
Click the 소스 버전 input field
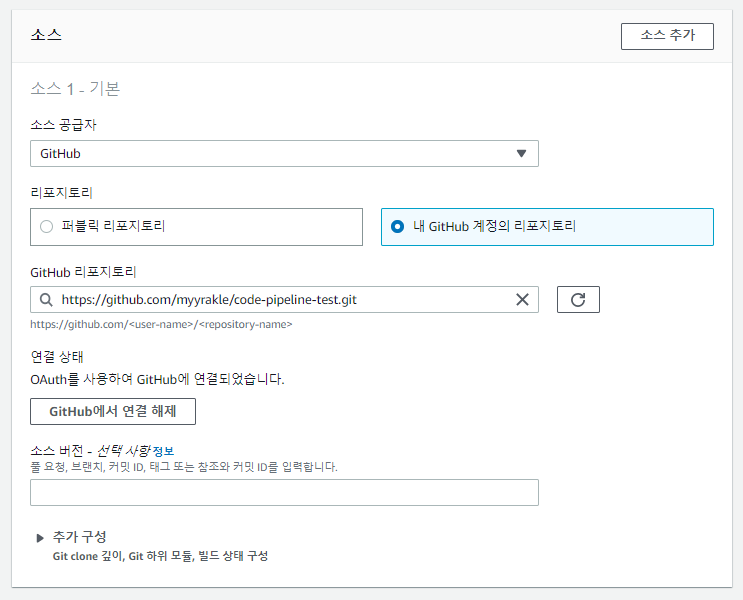284,492
